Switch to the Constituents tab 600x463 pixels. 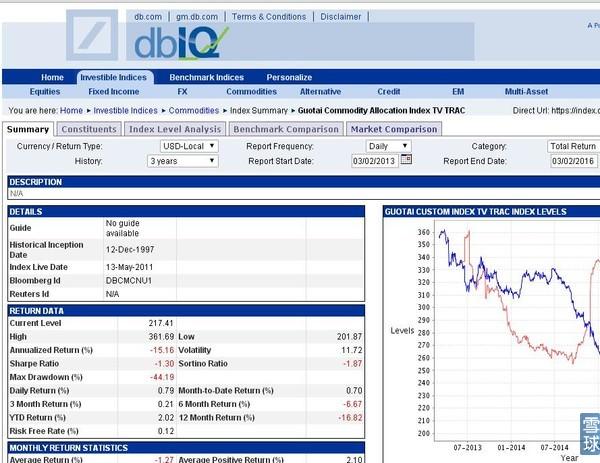89,129
